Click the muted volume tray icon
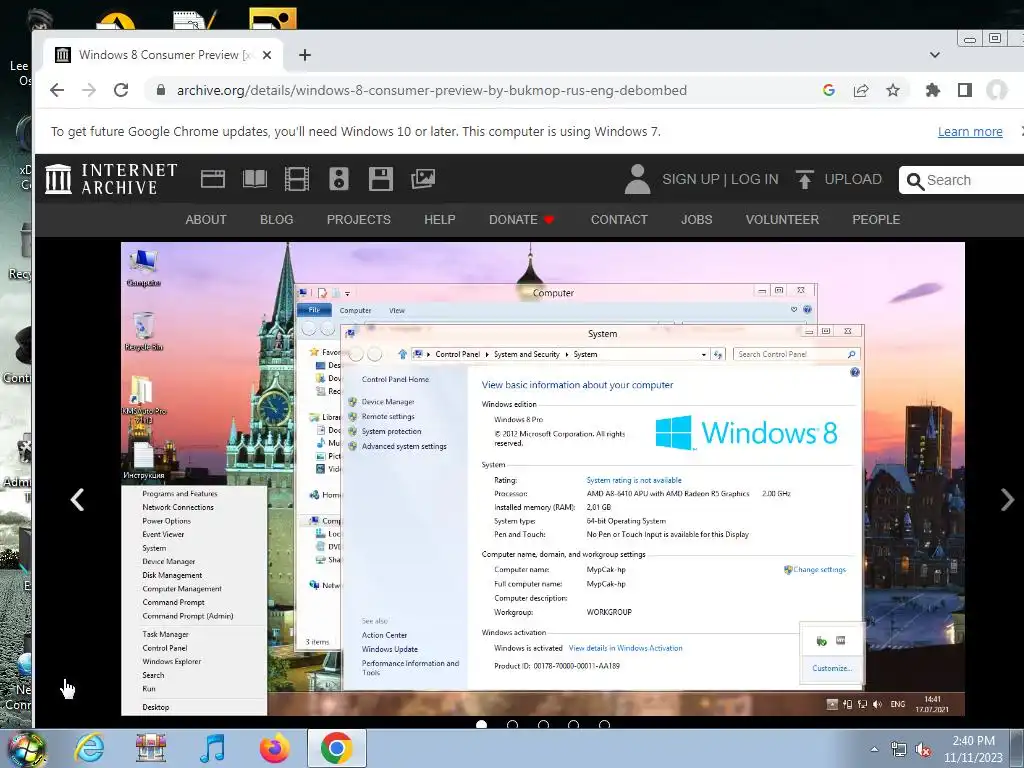This screenshot has width=1024, height=768. point(923,750)
